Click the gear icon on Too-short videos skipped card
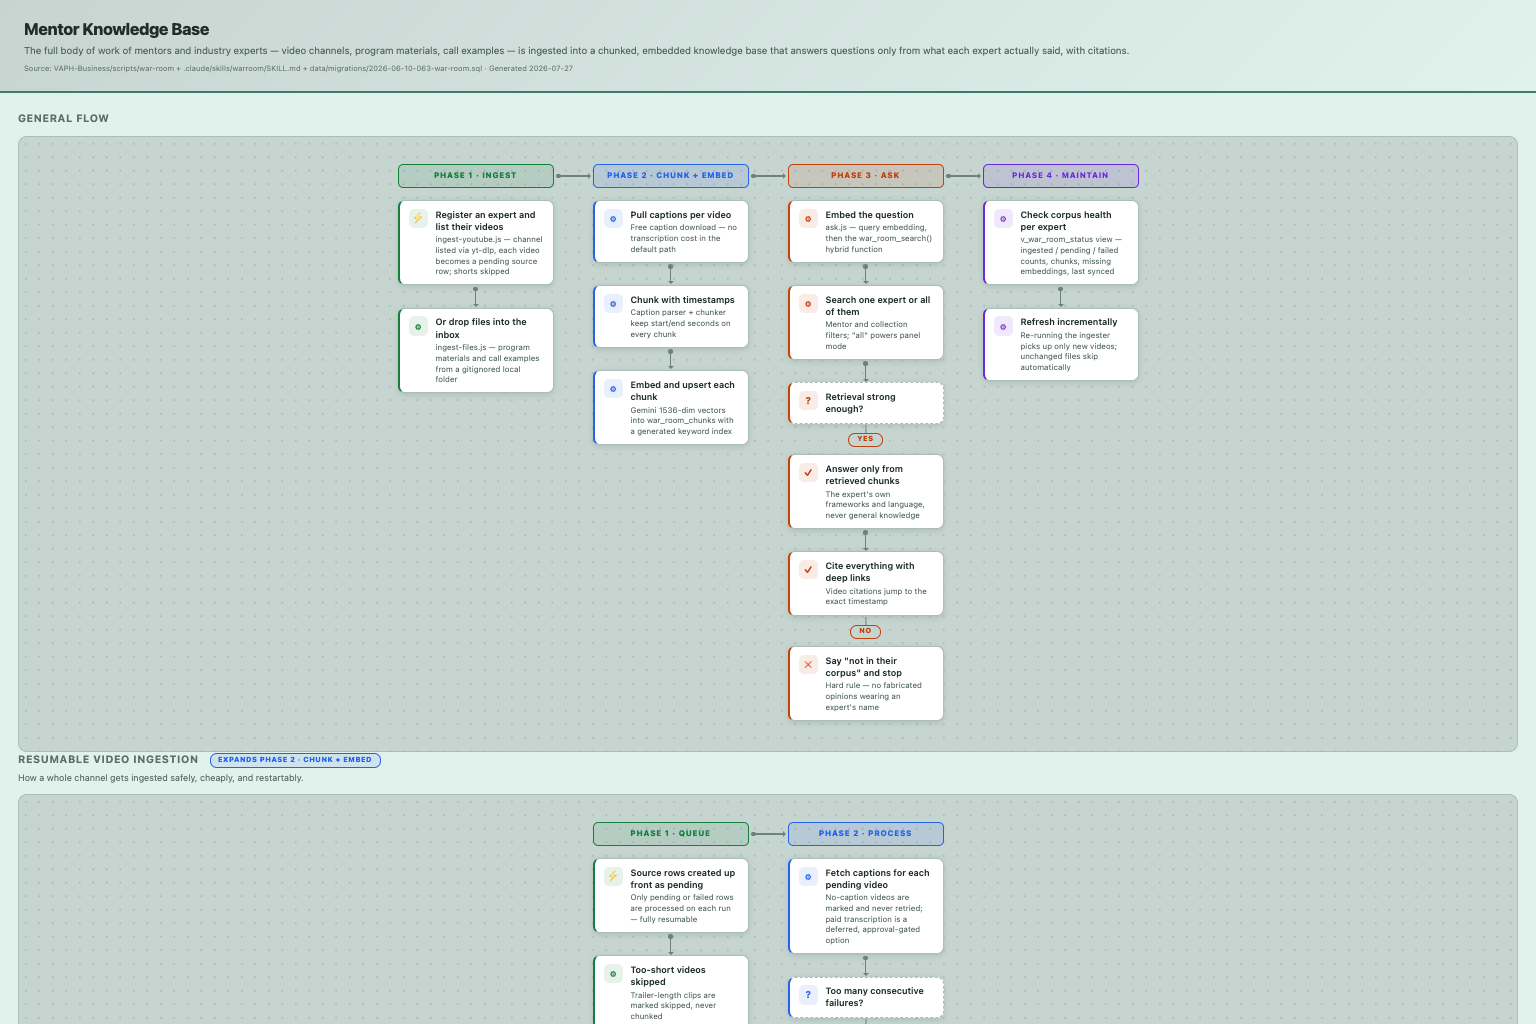This screenshot has width=1536, height=1024. coord(613,973)
